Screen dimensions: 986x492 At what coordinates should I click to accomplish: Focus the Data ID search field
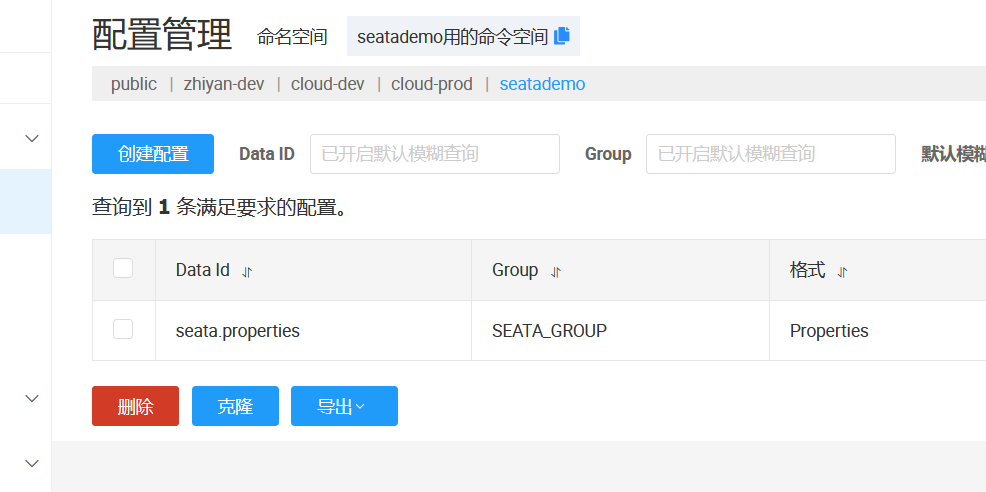coord(434,154)
